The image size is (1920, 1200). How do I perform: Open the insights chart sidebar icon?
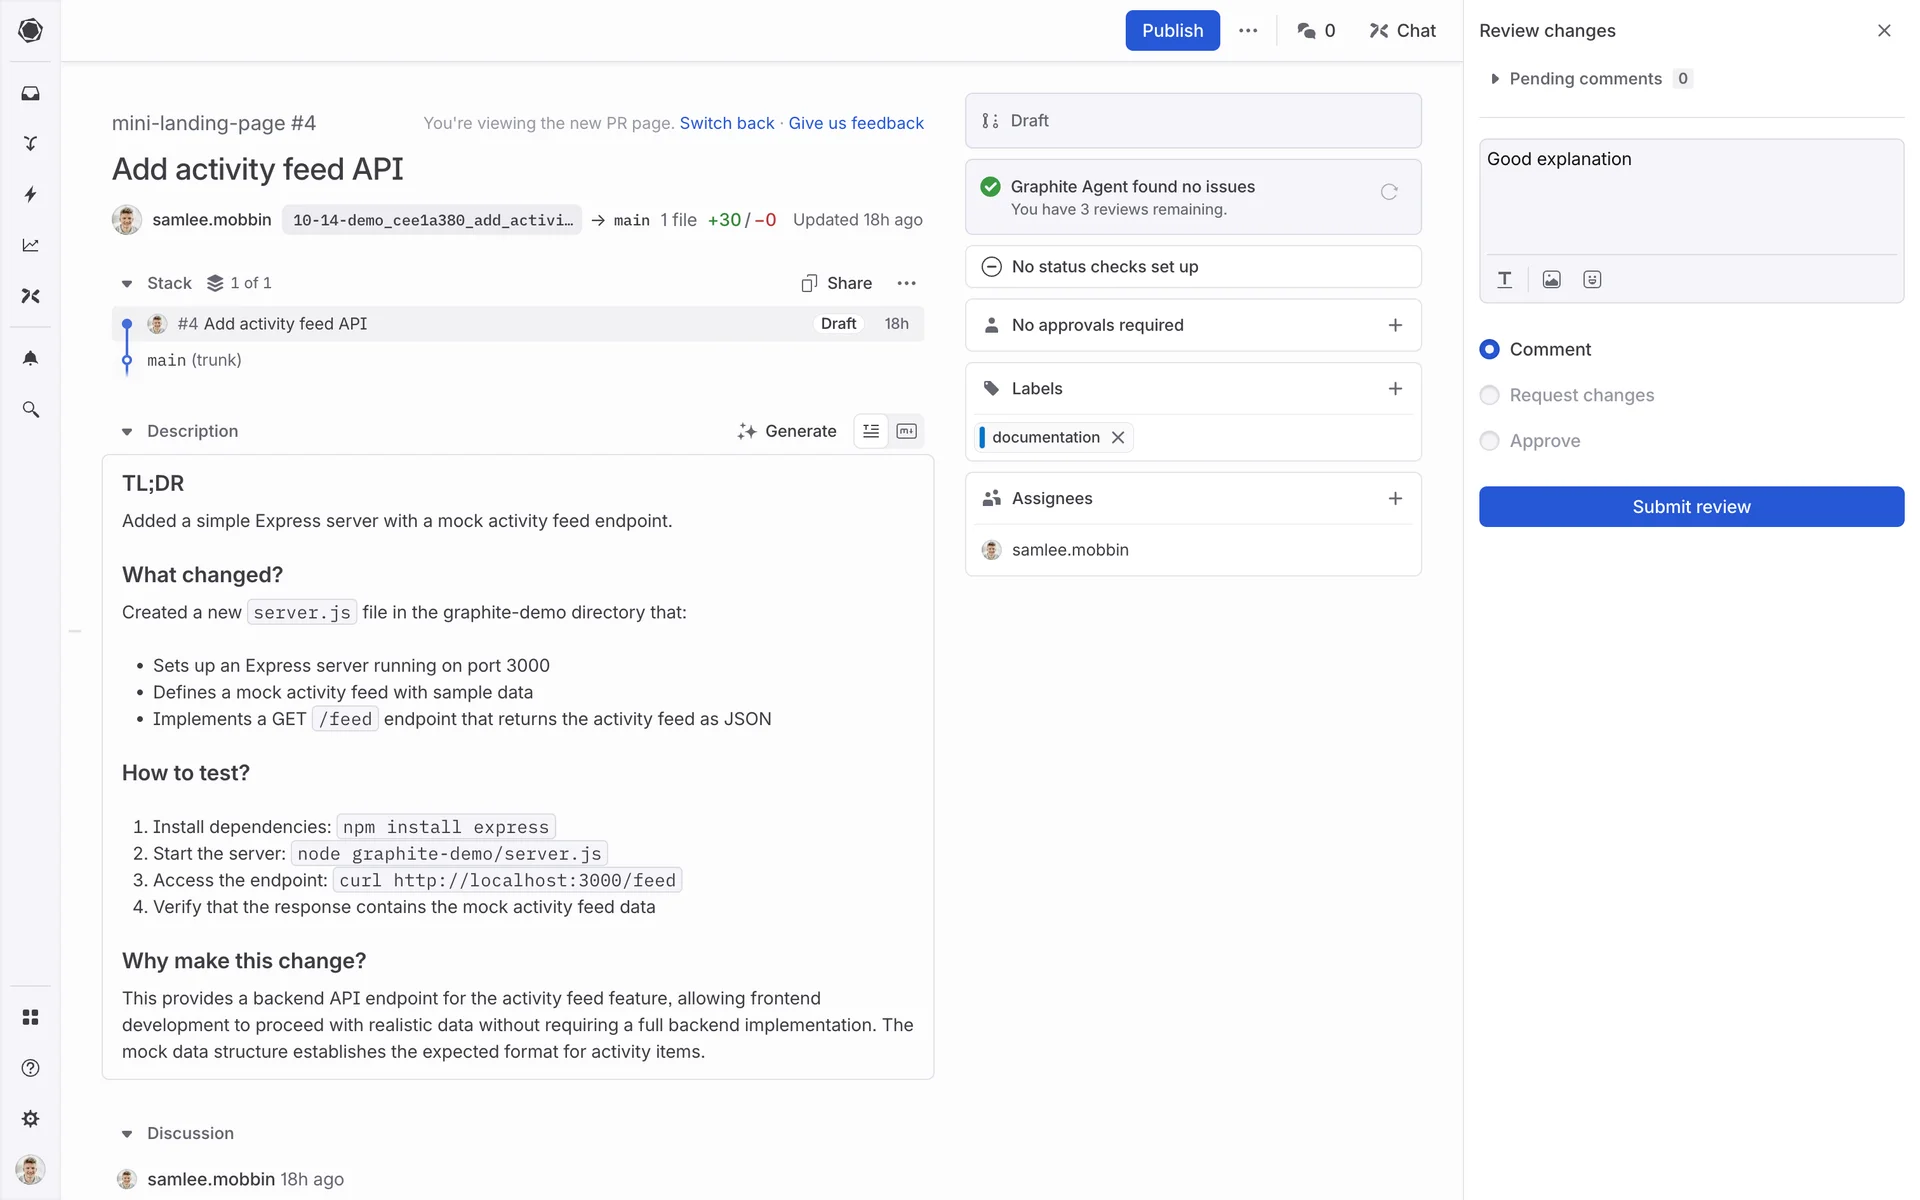pyautogui.click(x=30, y=245)
